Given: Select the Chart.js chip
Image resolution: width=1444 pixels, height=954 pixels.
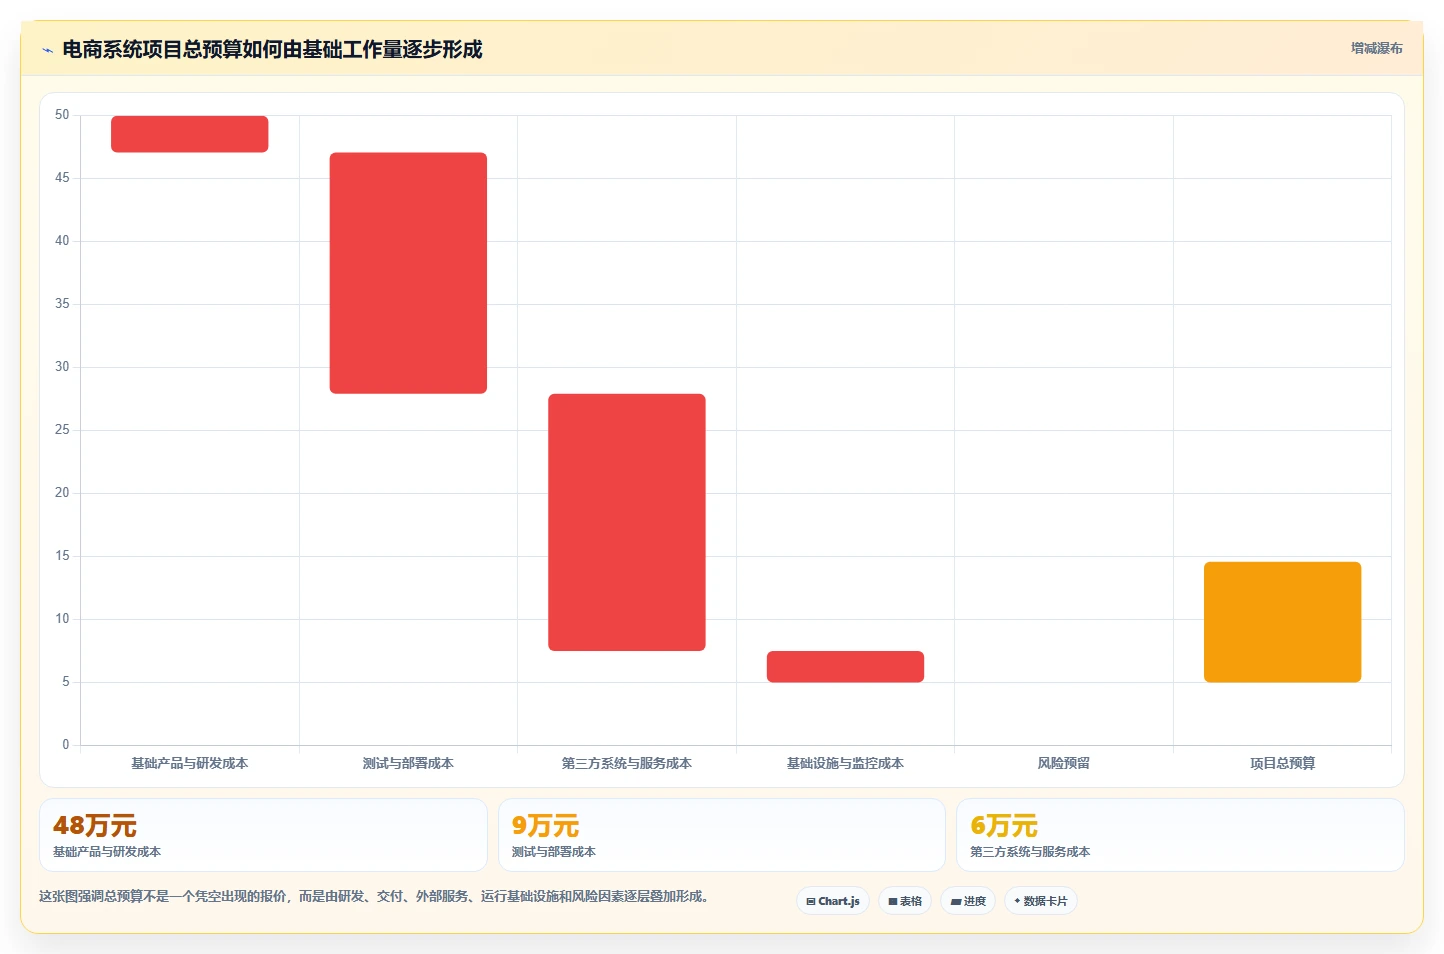Looking at the screenshot, I should click(833, 901).
